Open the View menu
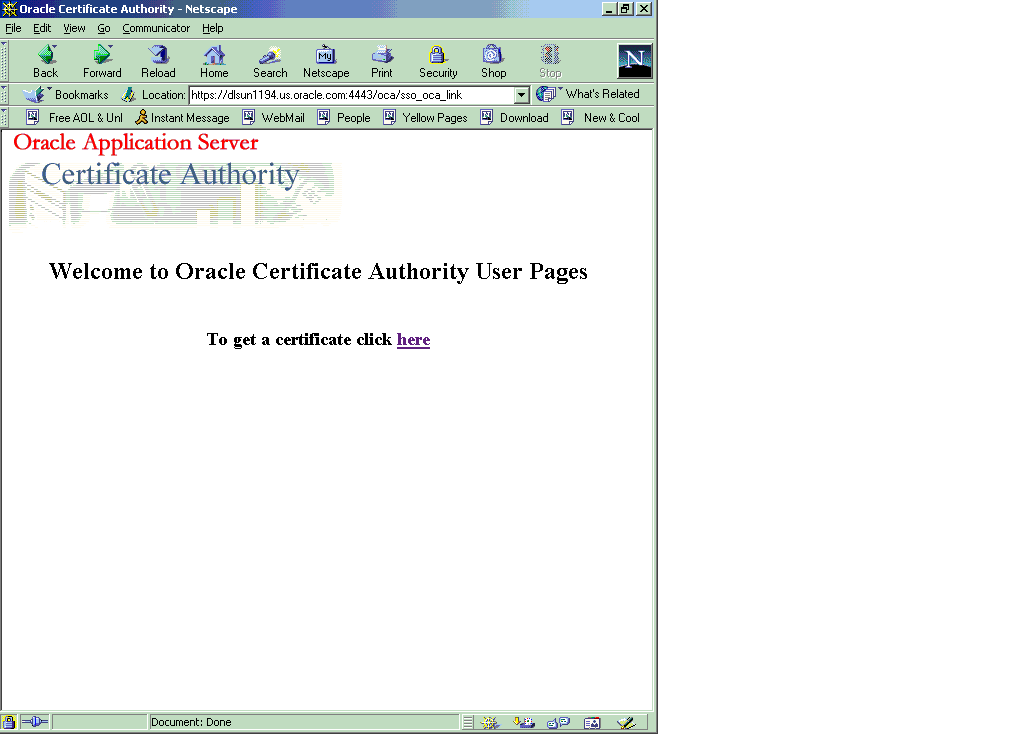Image resolution: width=1024 pixels, height=734 pixels. 74,28
